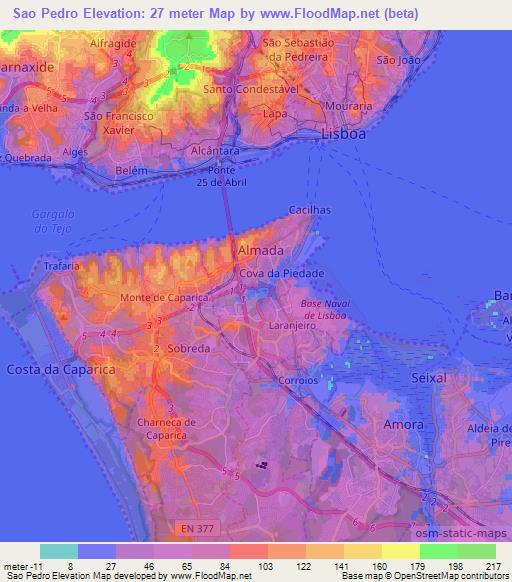Click the 'Cova da Piedade' label
This screenshot has width=512, height=582.
coord(282,274)
